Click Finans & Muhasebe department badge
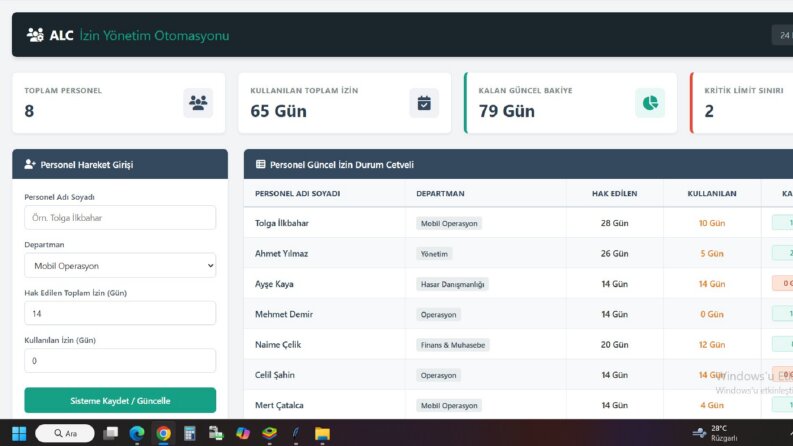 pos(453,345)
